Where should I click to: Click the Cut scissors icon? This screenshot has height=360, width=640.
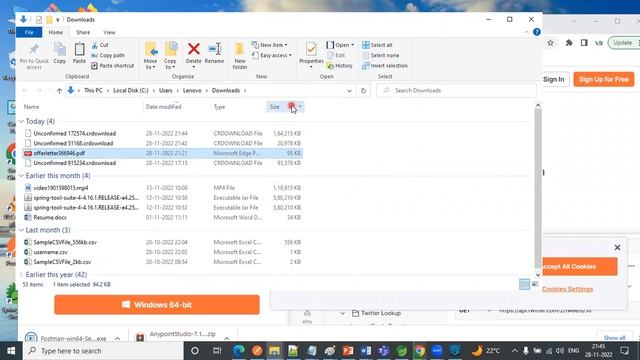point(95,45)
